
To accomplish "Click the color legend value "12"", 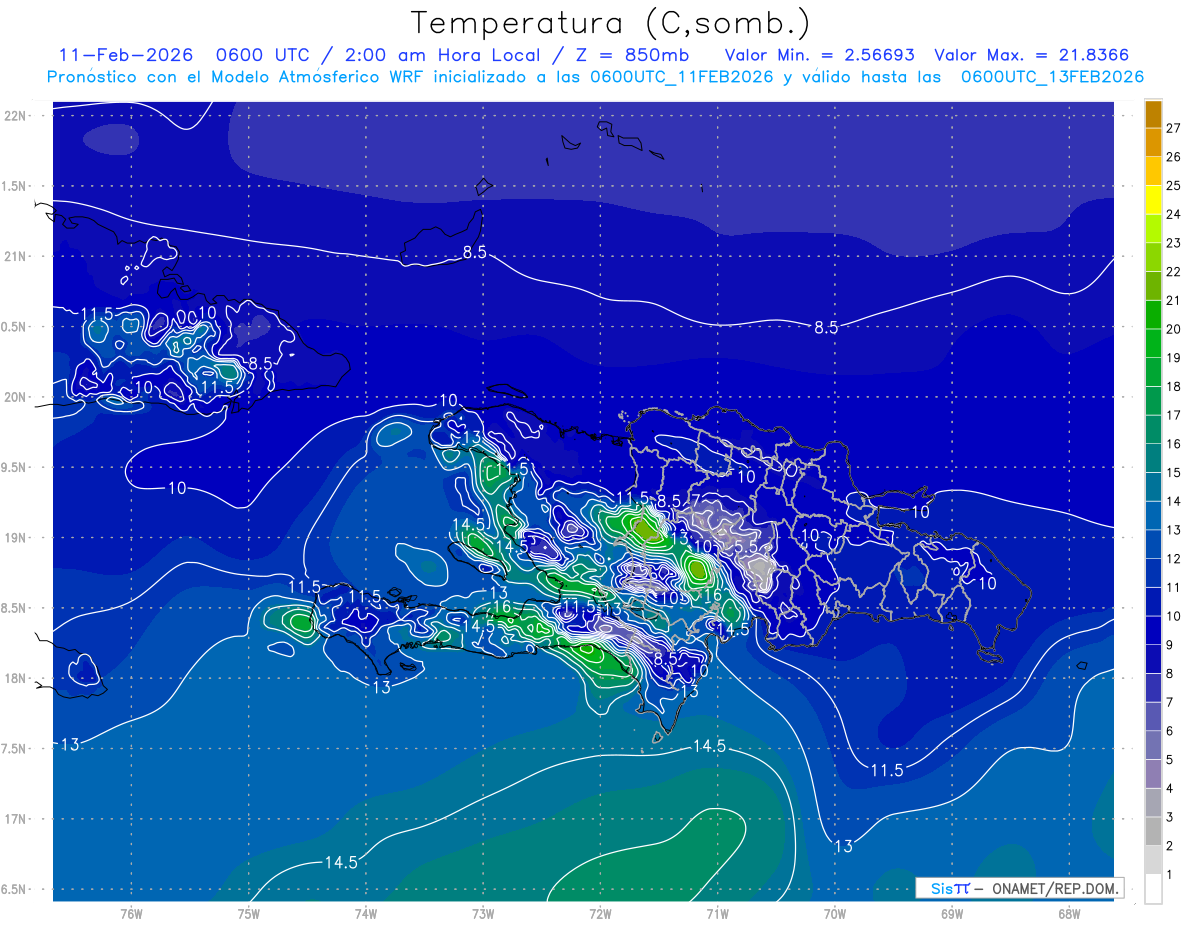I will point(1174,559).
